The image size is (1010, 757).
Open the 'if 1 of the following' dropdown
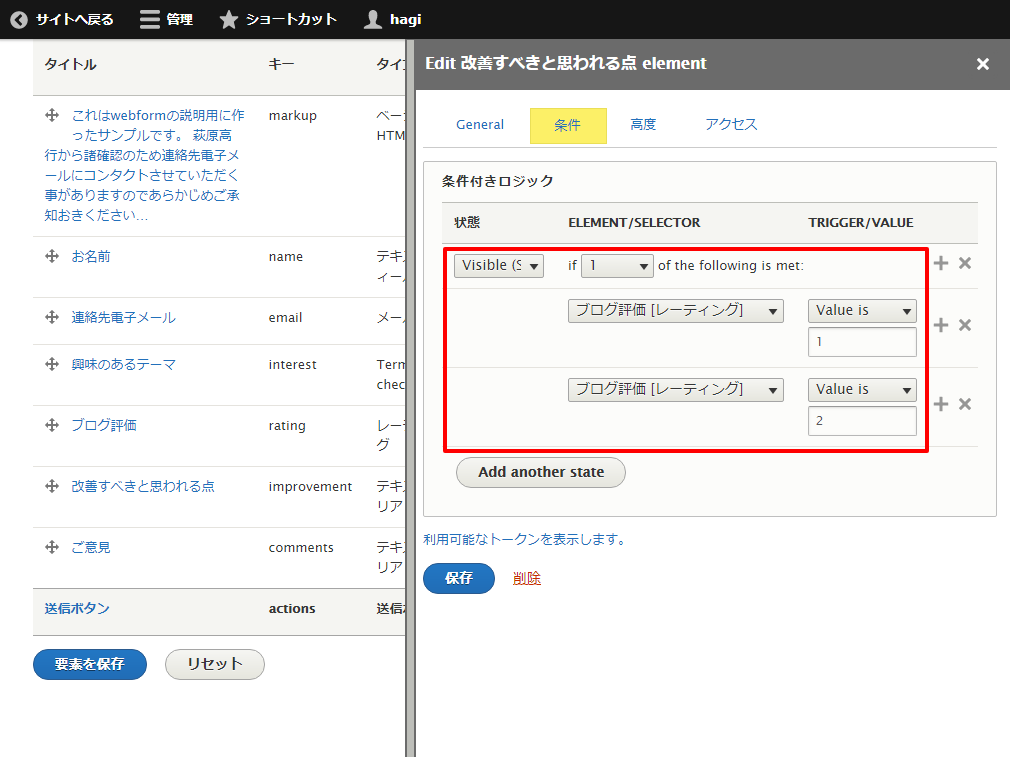[x=617, y=265]
